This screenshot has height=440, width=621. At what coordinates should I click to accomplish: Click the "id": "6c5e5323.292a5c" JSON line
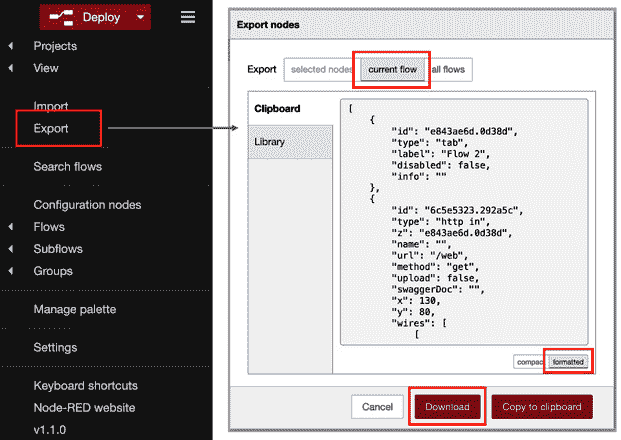(457, 210)
